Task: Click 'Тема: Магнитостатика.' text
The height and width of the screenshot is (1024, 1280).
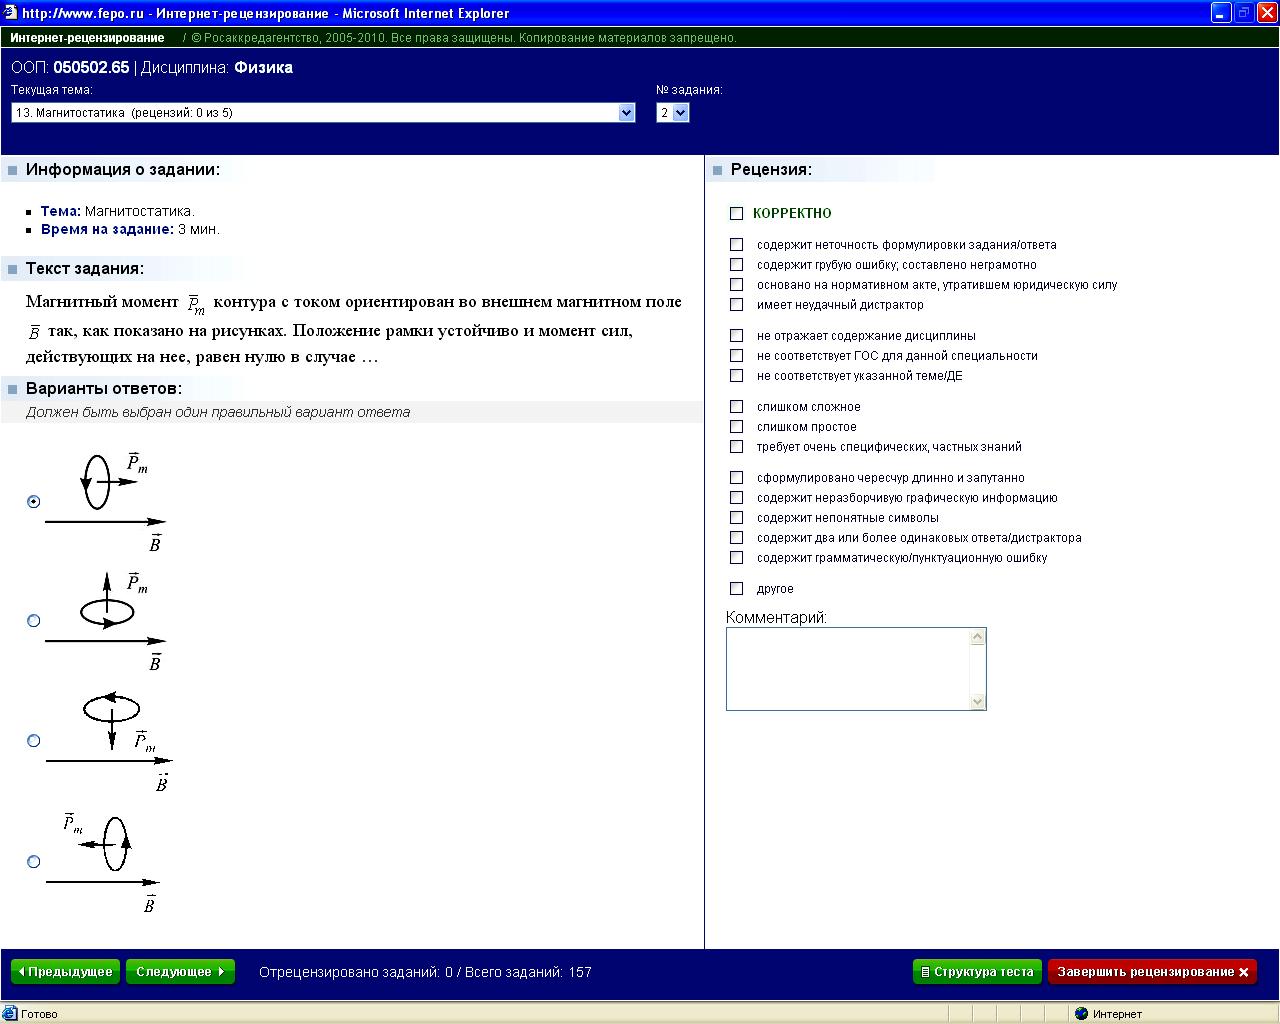Action: [118, 212]
